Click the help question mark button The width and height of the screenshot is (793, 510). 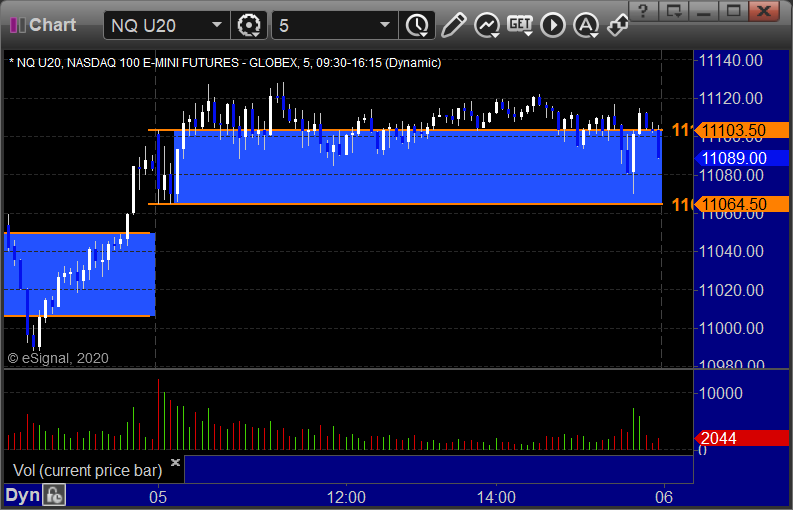(643, 11)
